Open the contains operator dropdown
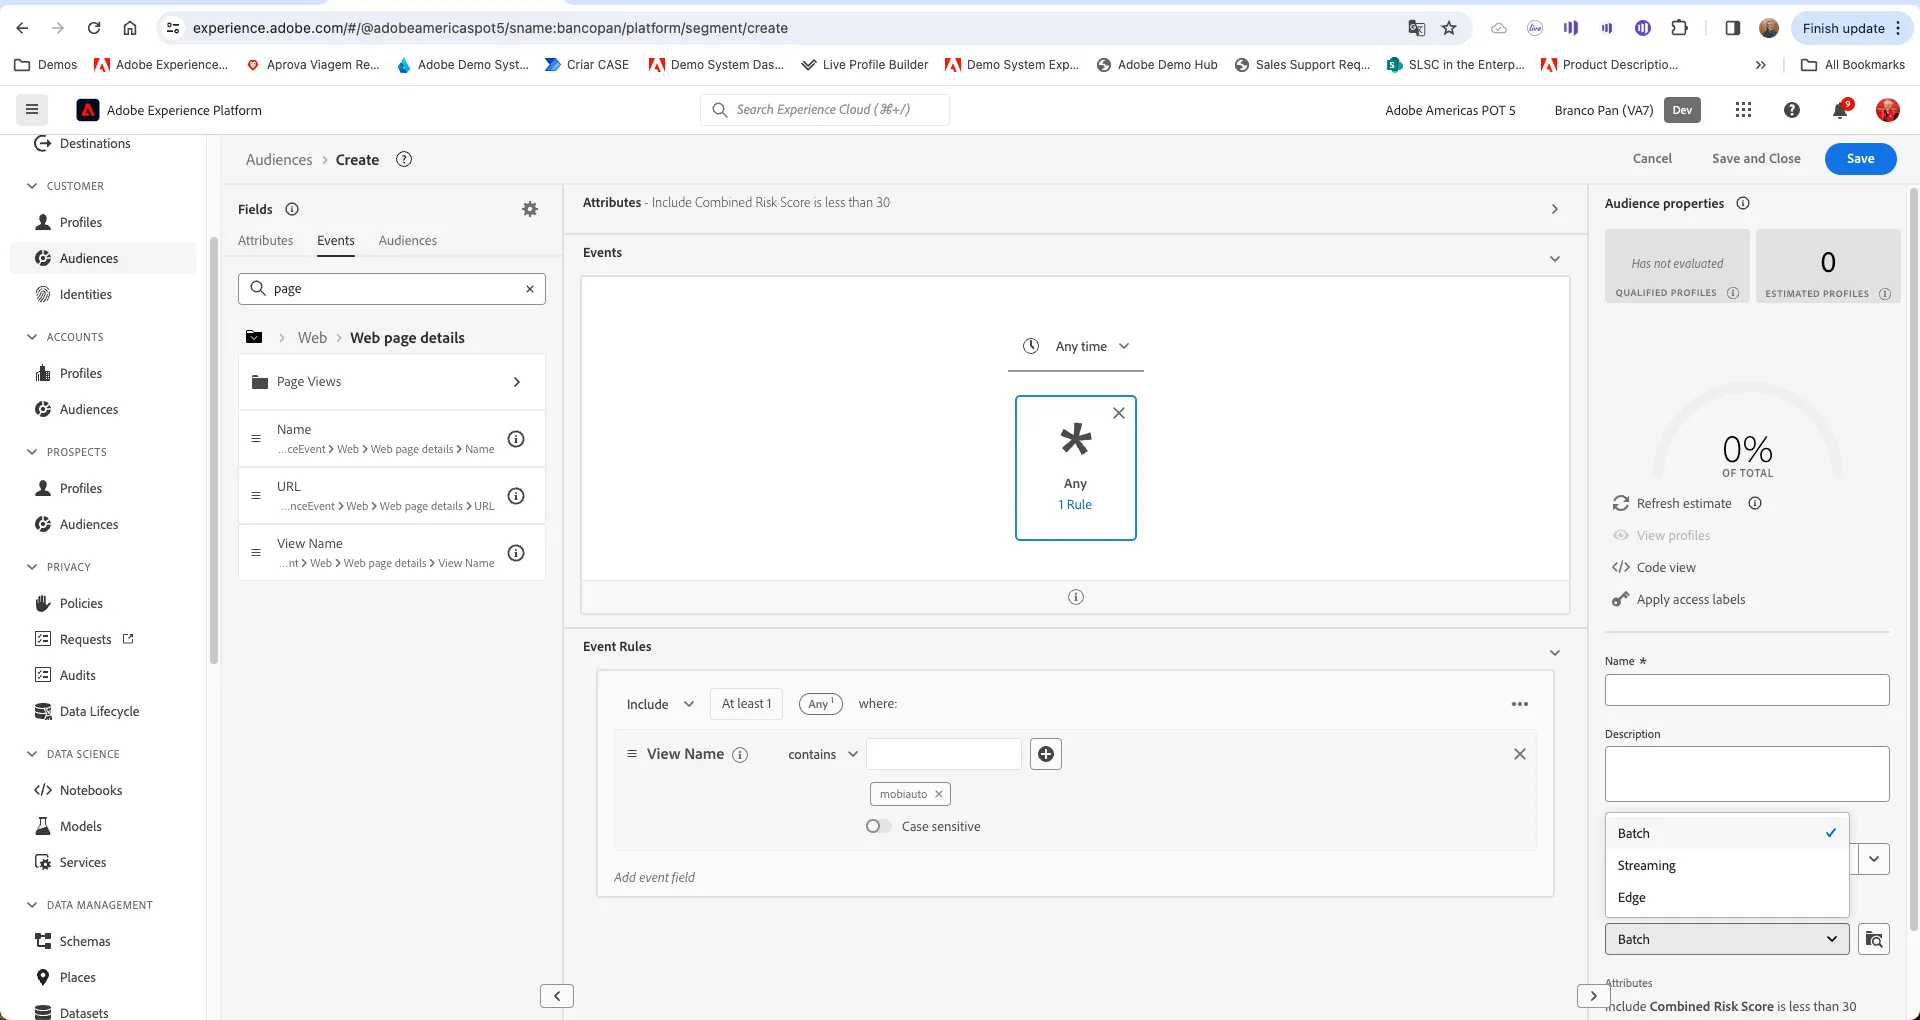This screenshot has width=1920, height=1020. [823, 754]
